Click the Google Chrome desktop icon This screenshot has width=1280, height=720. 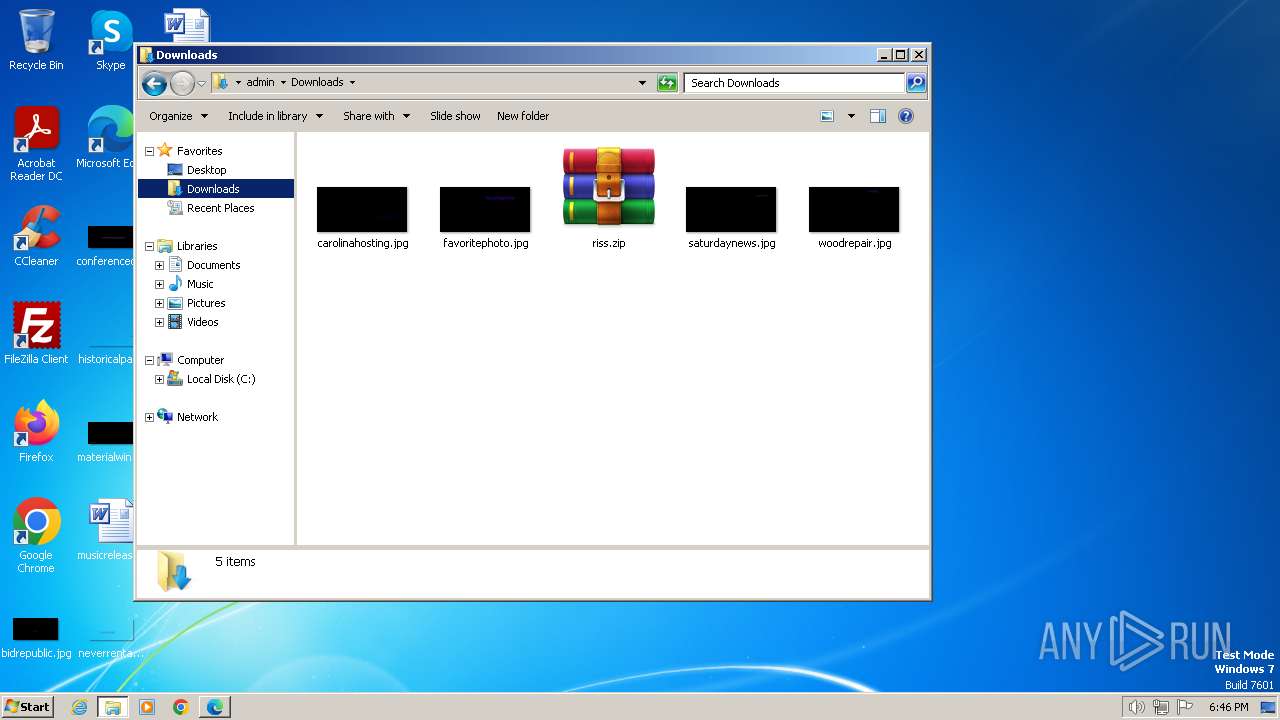point(36,535)
